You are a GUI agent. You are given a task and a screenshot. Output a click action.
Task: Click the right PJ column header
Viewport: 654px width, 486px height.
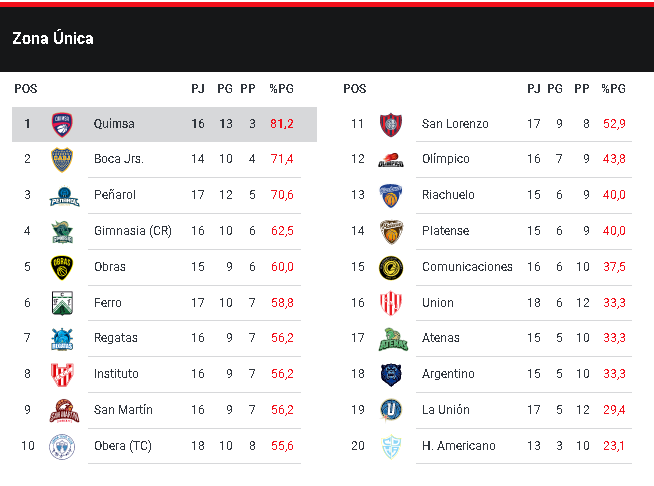point(534,89)
